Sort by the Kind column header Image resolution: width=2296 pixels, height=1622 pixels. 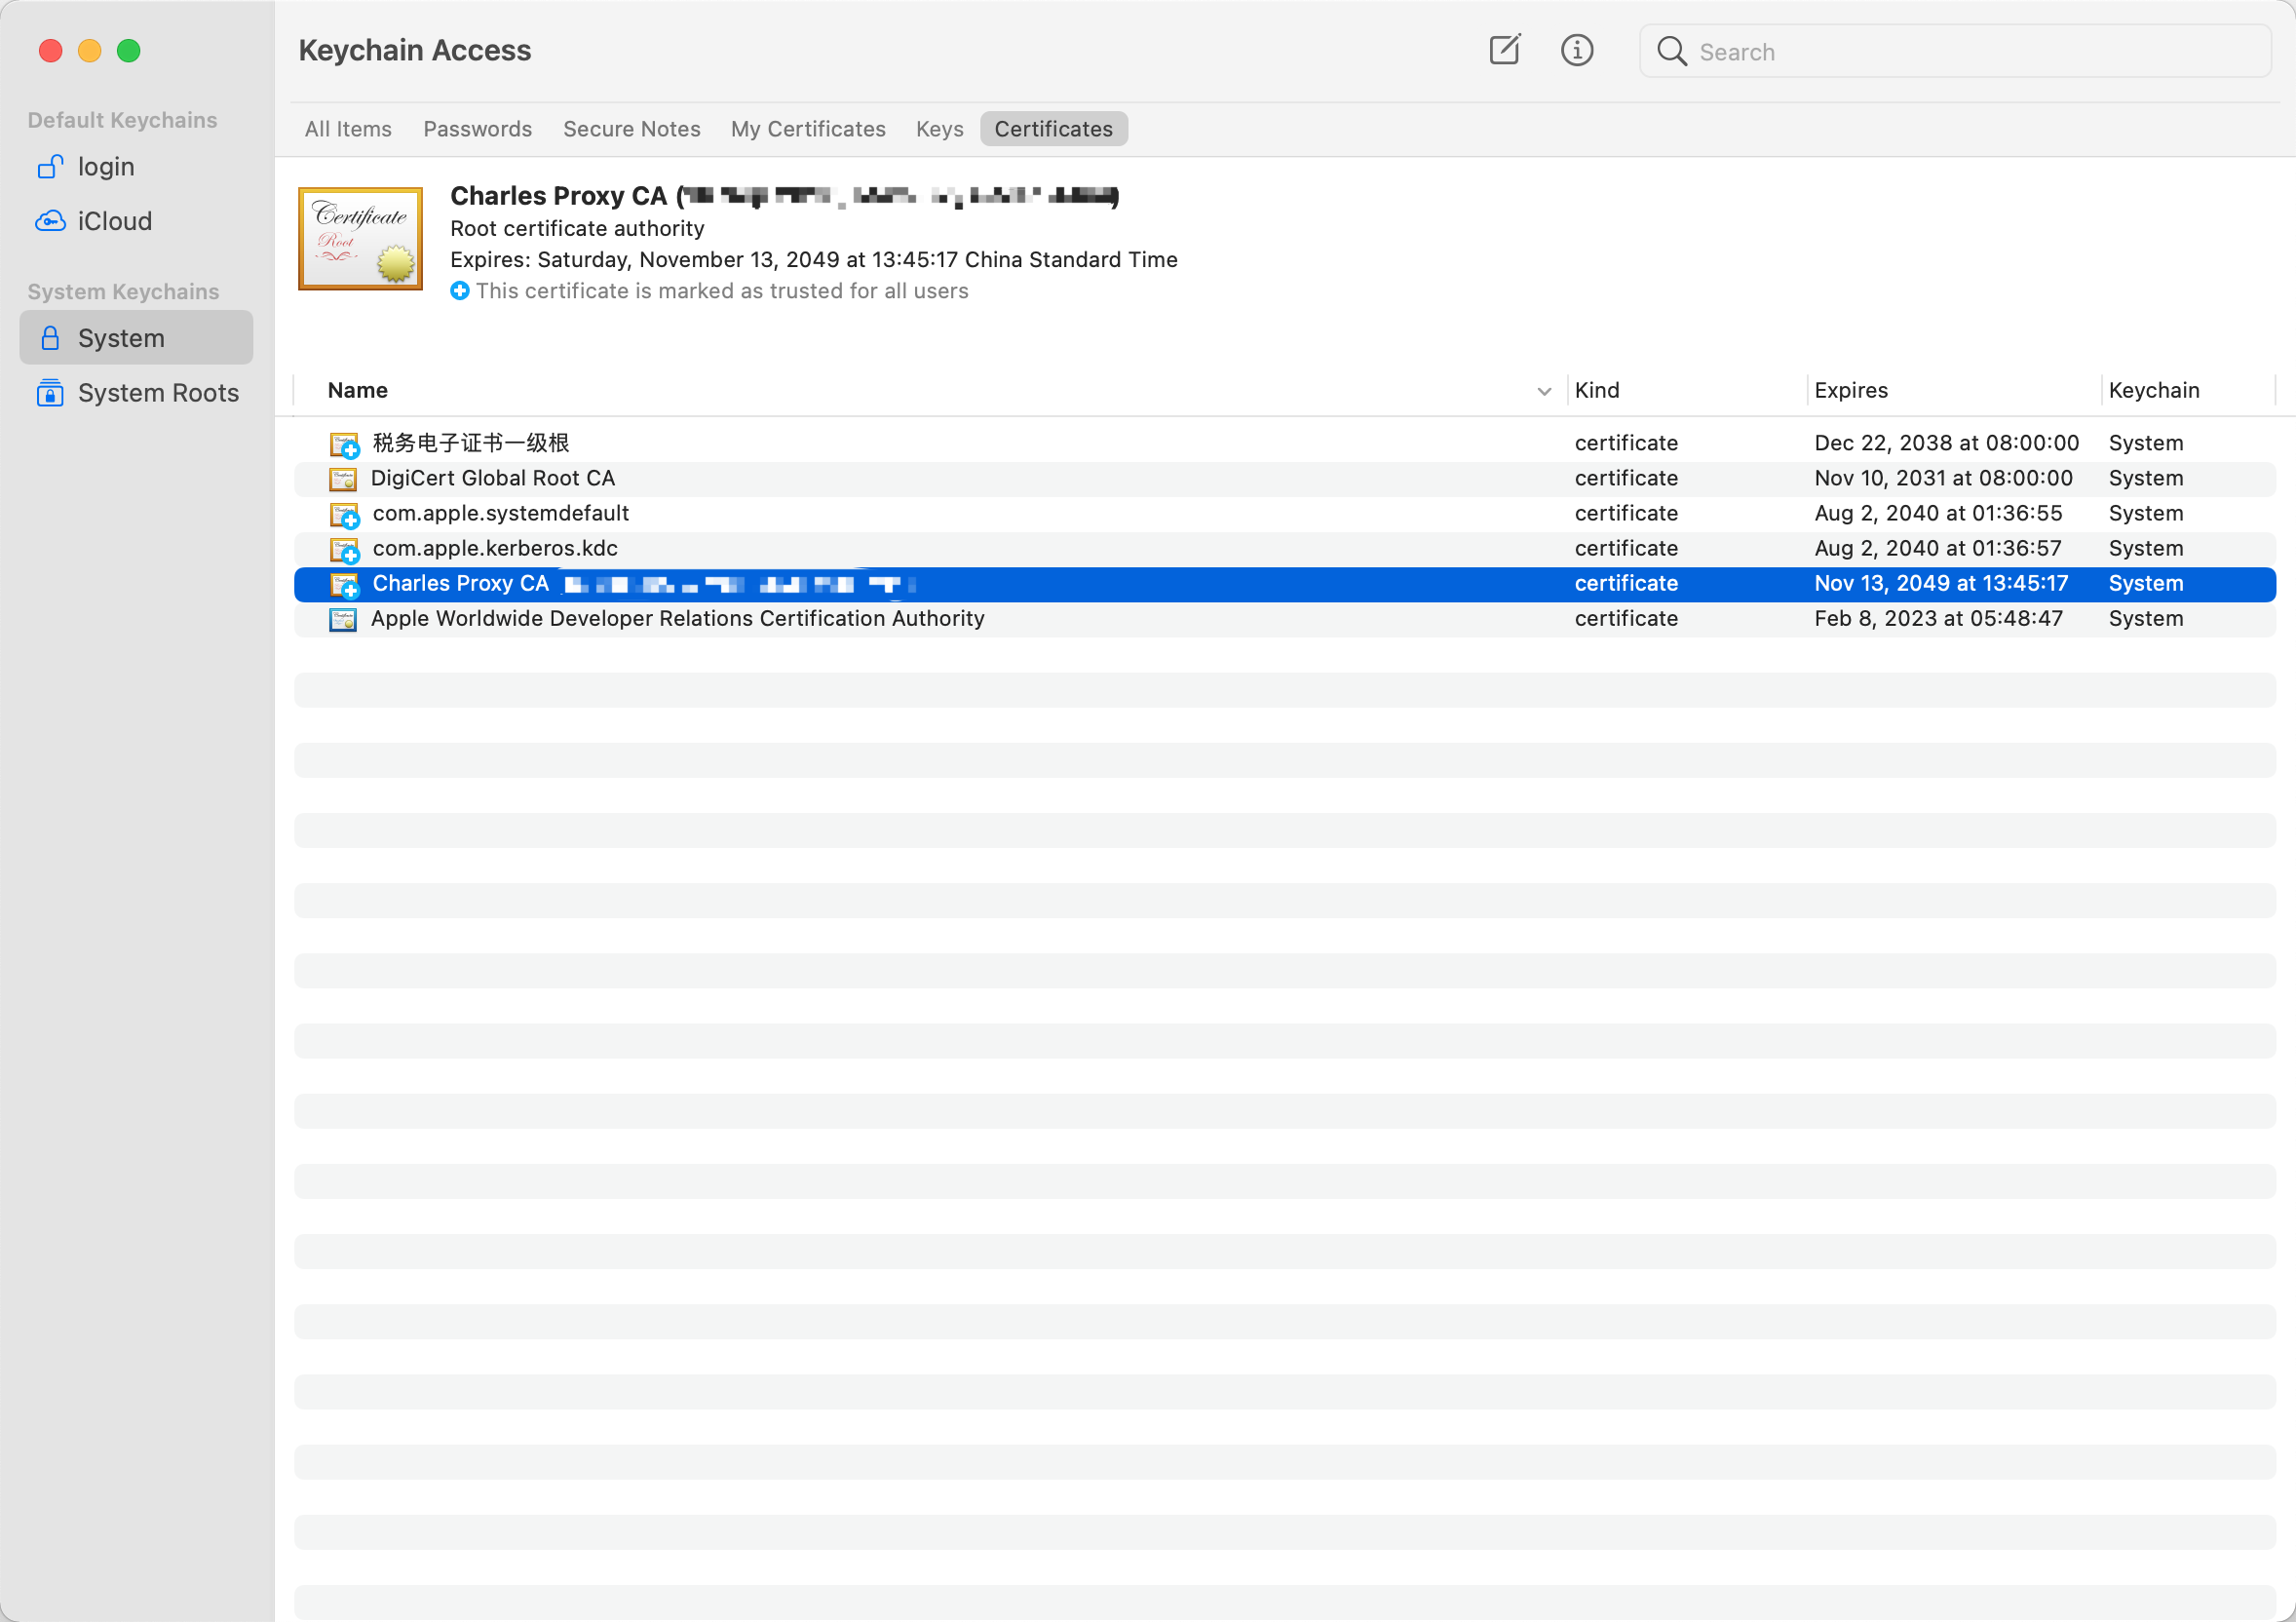tap(1596, 390)
